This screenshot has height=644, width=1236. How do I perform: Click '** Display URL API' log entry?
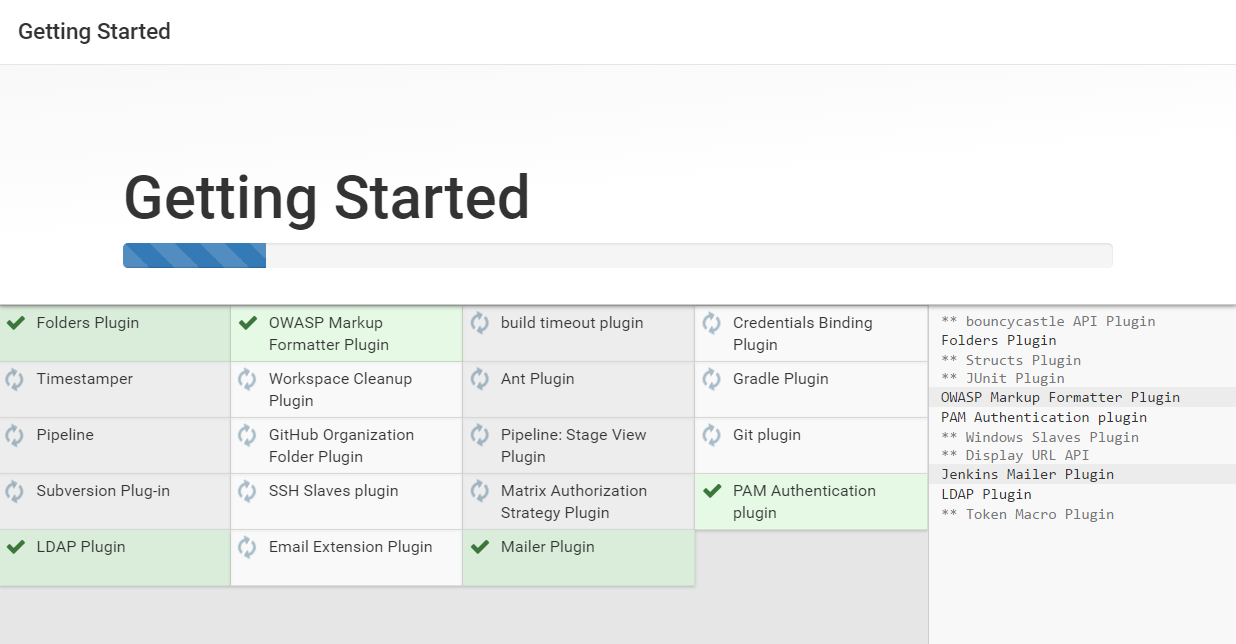pos(1015,455)
